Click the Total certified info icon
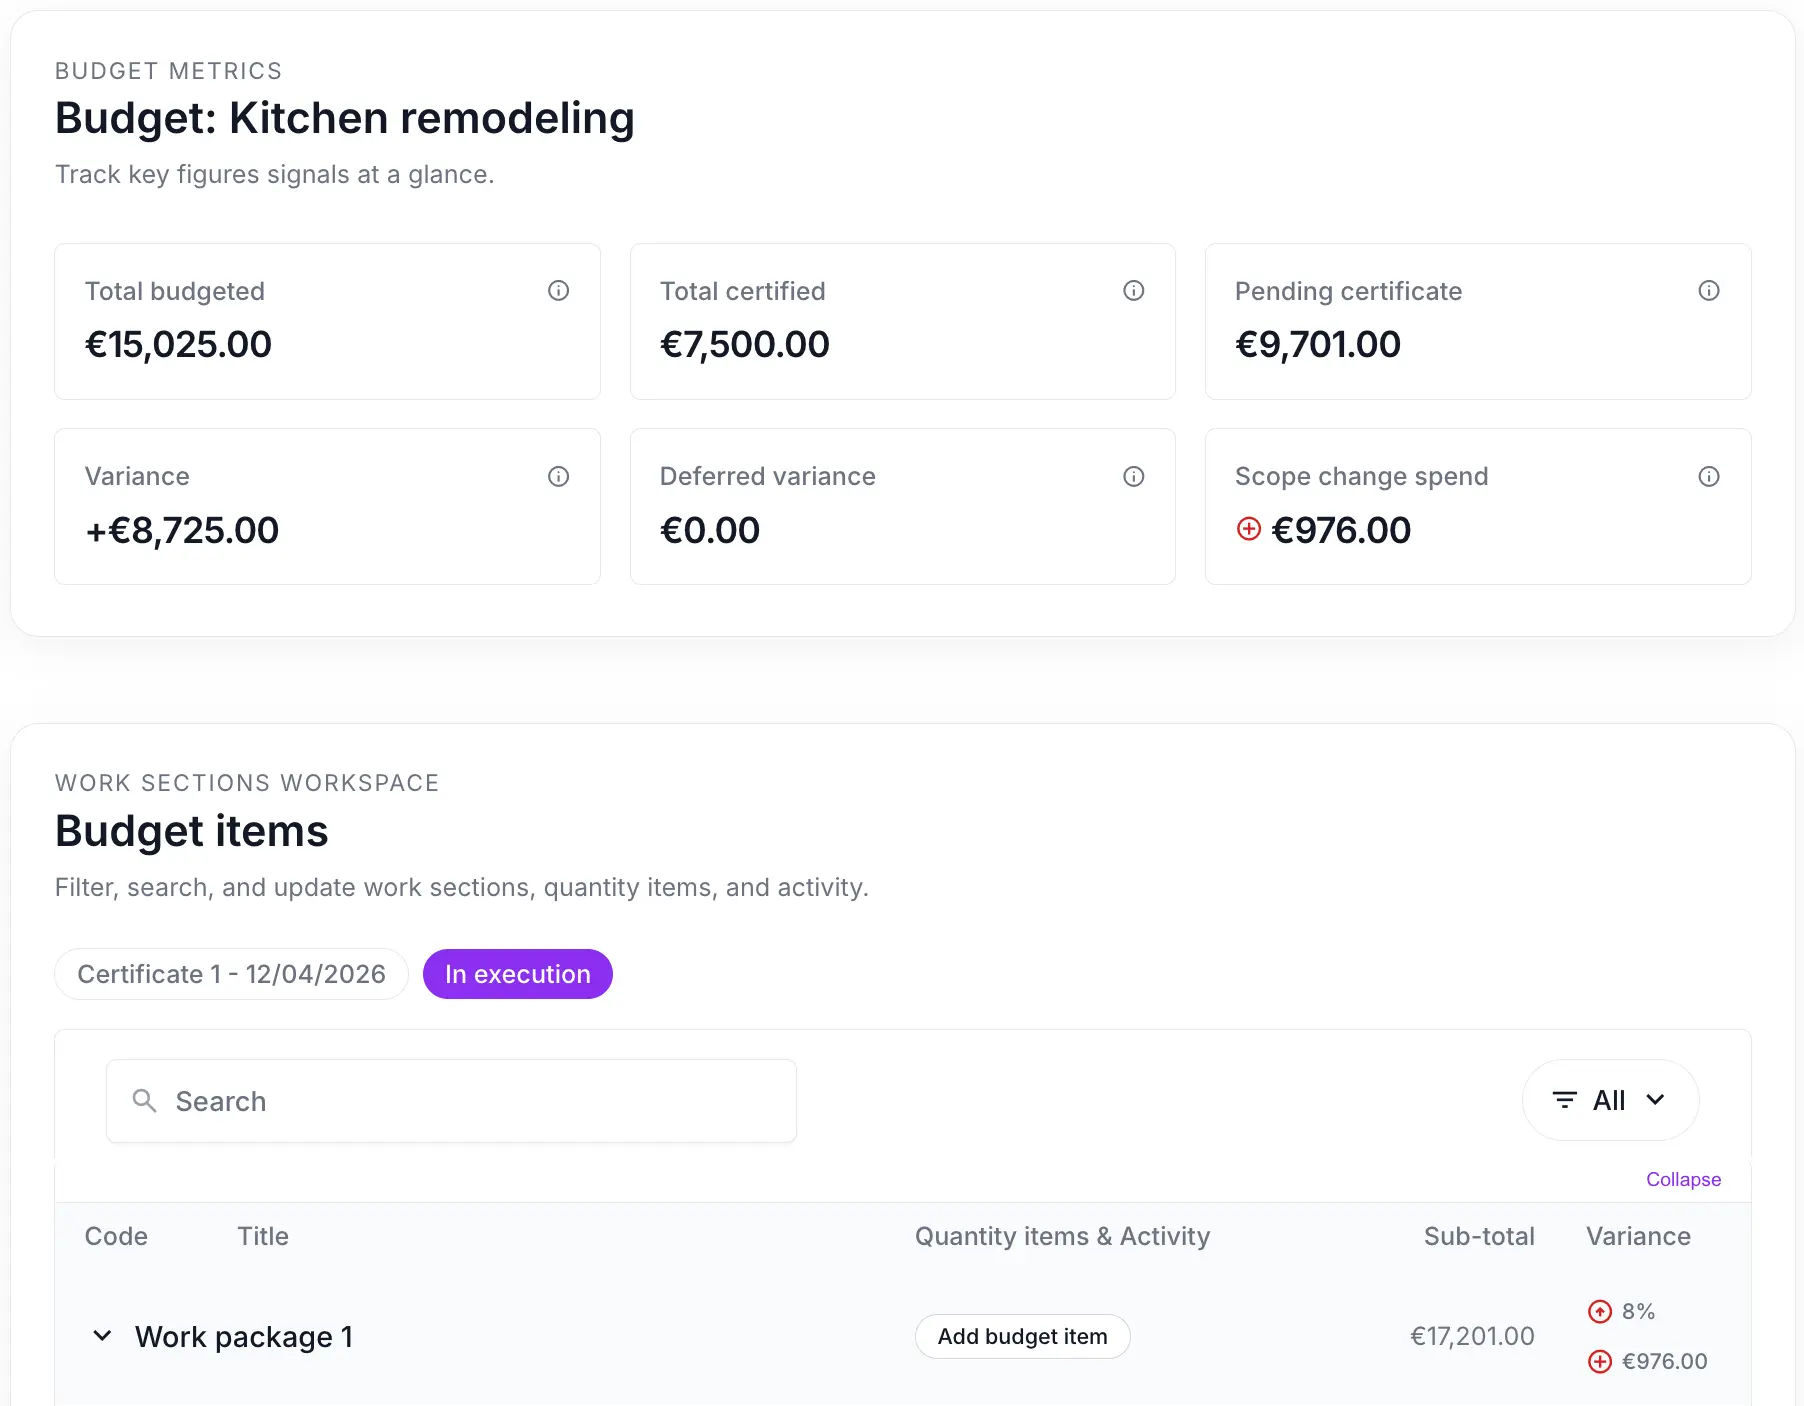The image size is (1804, 1406). 1133,291
